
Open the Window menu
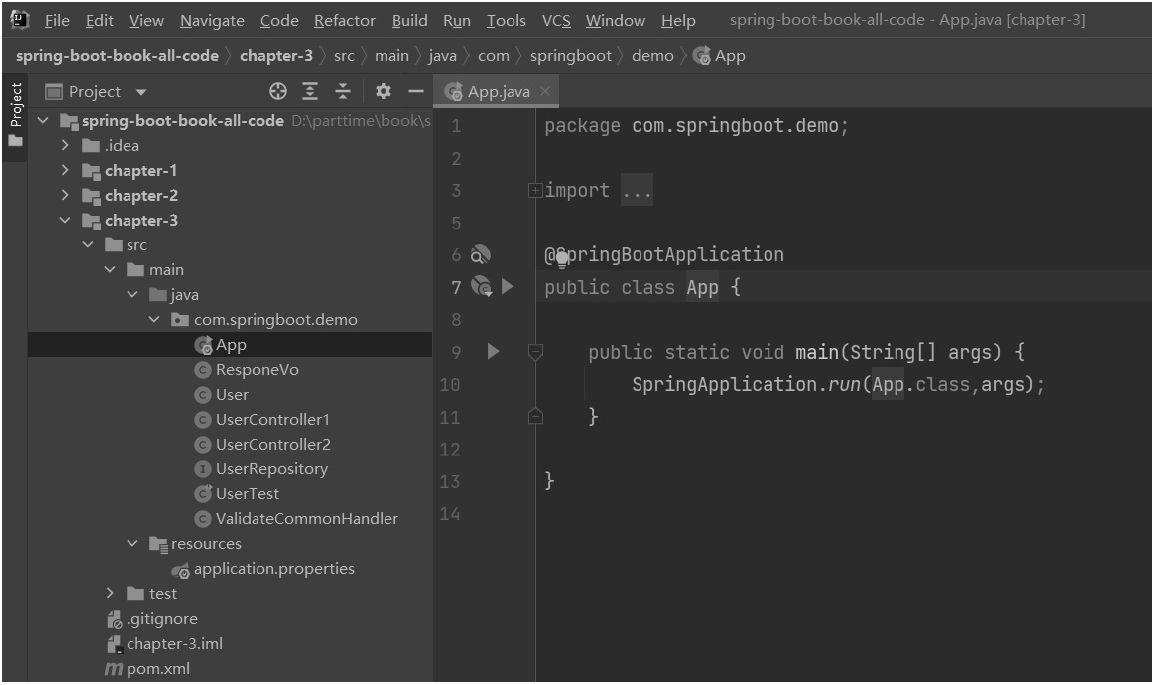(616, 21)
